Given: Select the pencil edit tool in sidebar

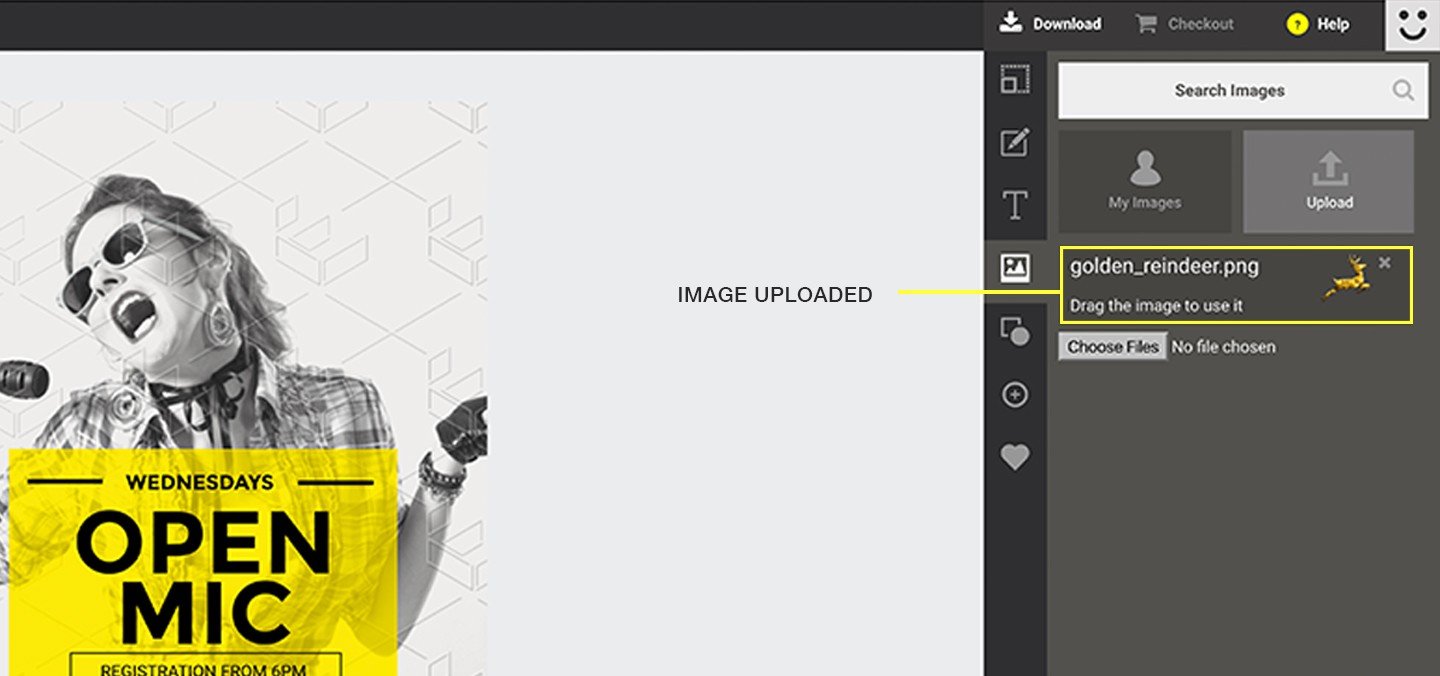Looking at the screenshot, I should [x=1015, y=142].
